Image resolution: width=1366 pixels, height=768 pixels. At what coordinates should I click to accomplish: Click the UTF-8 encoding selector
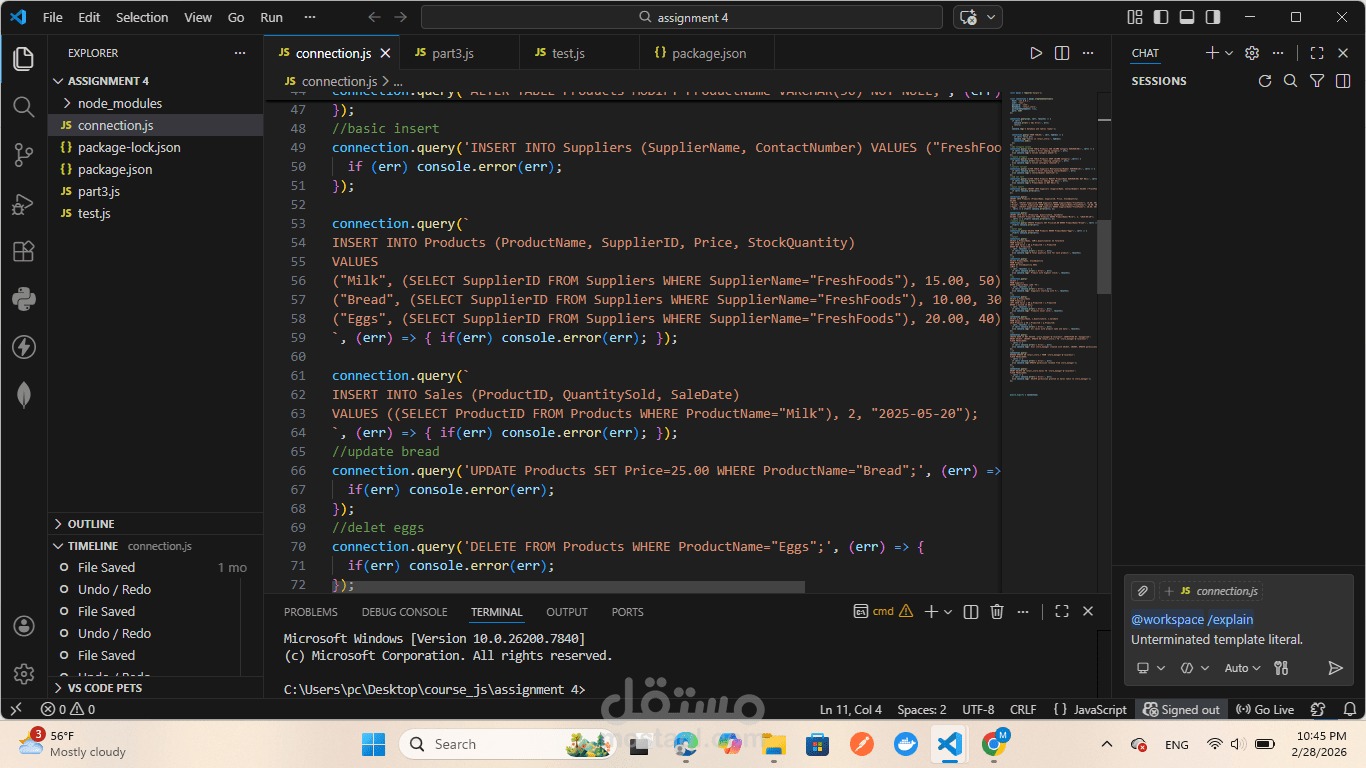(x=978, y=709)
